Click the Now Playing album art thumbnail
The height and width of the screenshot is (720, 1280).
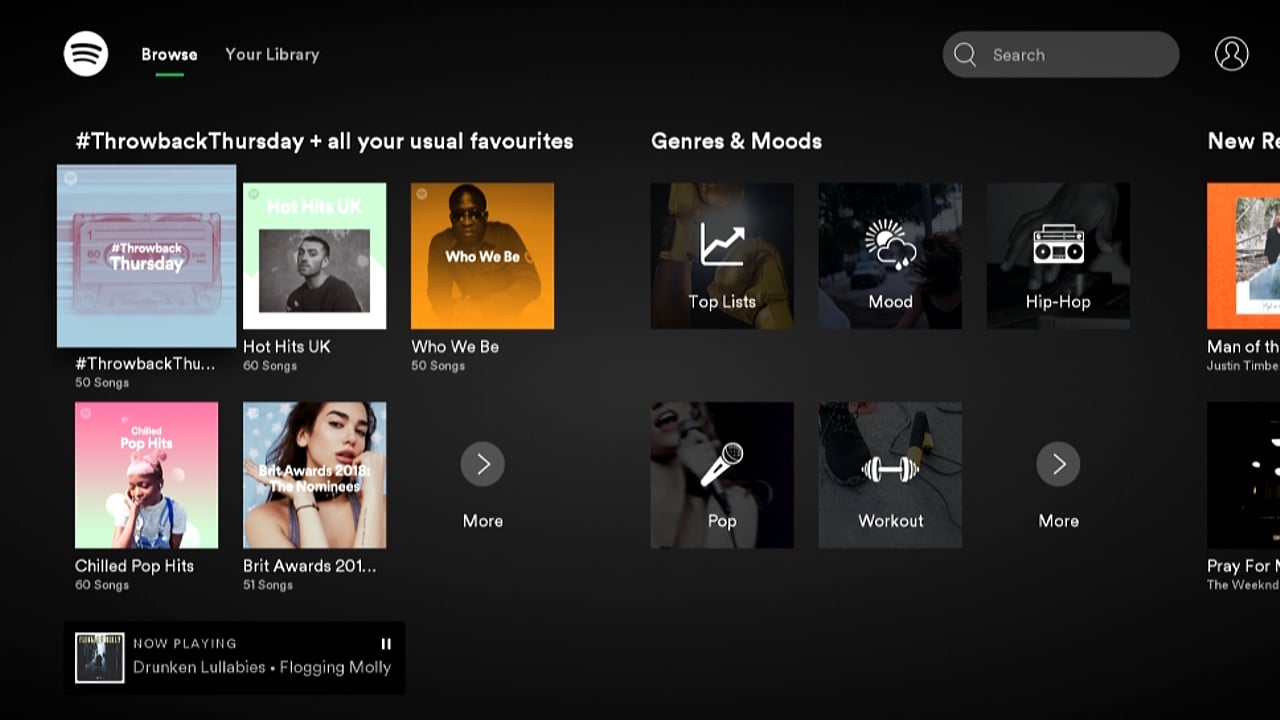click(x=100, y=658)
